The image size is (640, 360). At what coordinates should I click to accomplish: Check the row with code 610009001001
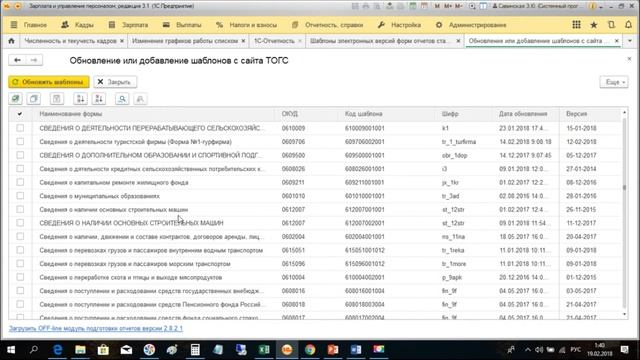pyautogui.click(x=20, y=128)
